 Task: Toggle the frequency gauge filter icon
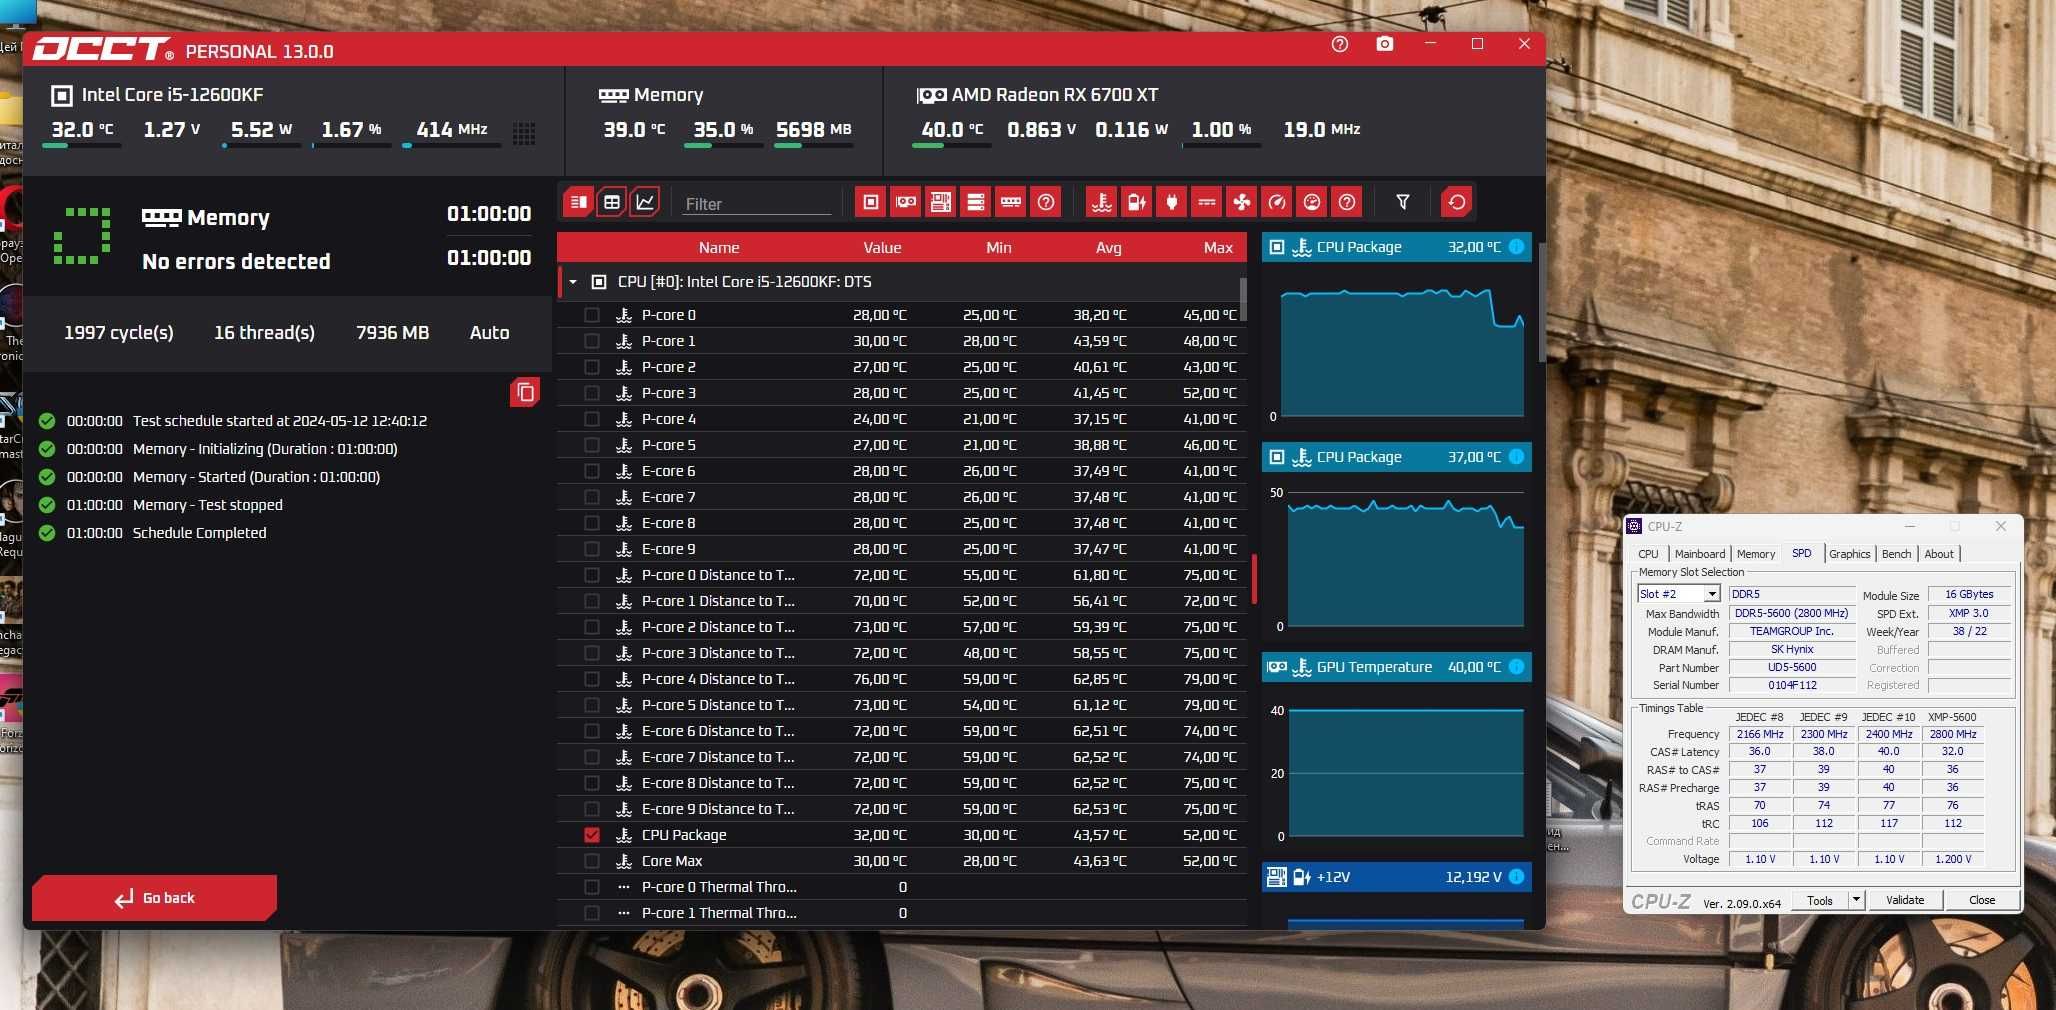click(x=1277, y=202)
